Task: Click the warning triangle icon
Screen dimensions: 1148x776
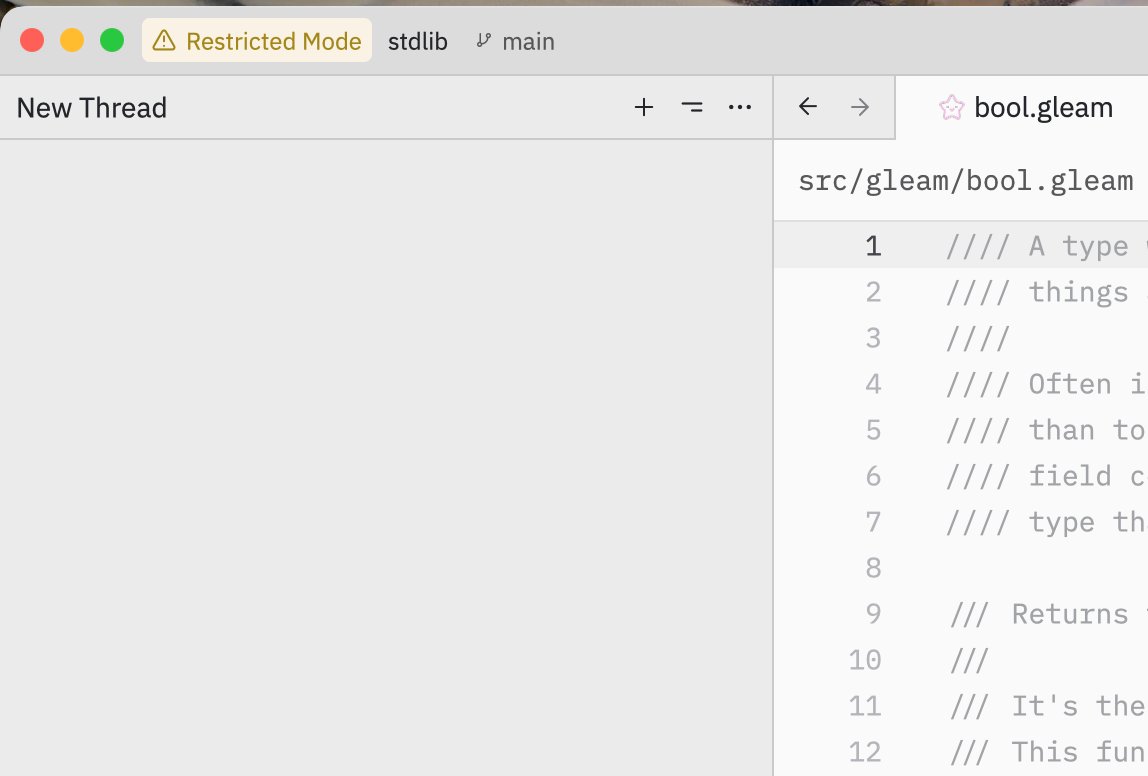Action: click(164, 40)
